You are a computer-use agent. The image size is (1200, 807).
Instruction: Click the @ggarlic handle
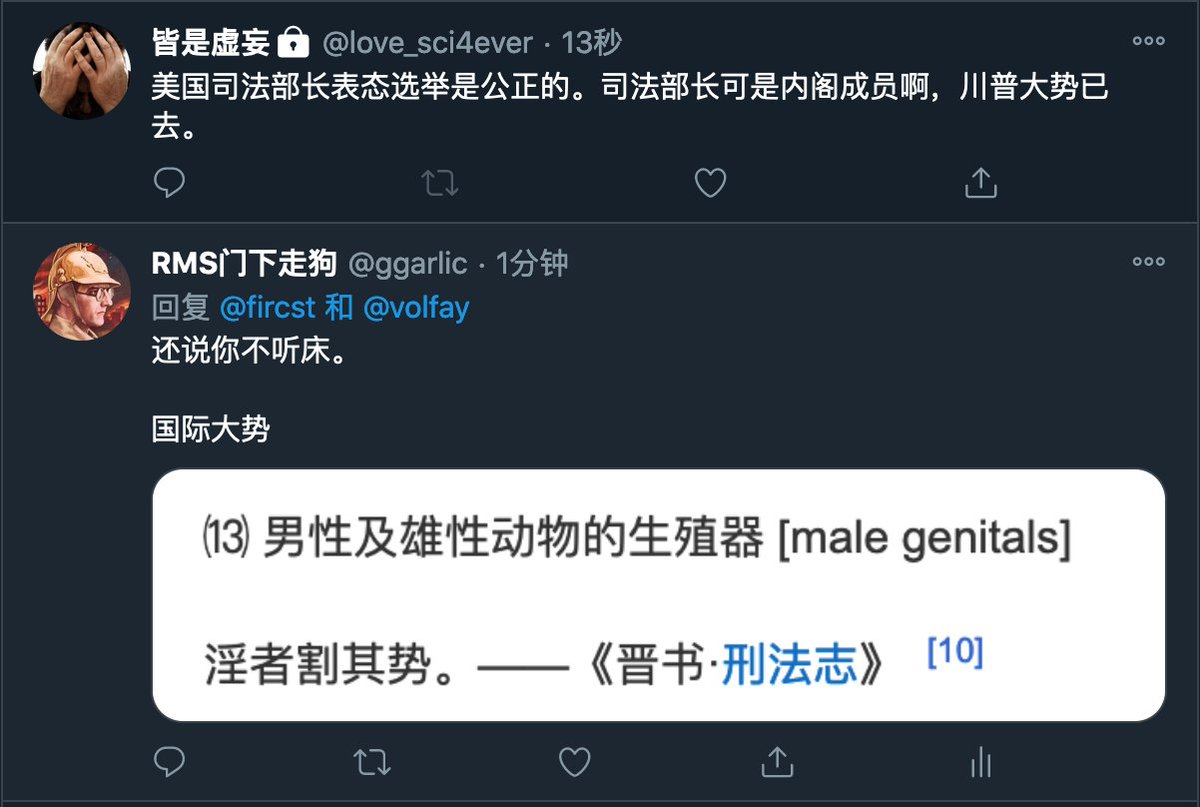(x=407, y=263)
